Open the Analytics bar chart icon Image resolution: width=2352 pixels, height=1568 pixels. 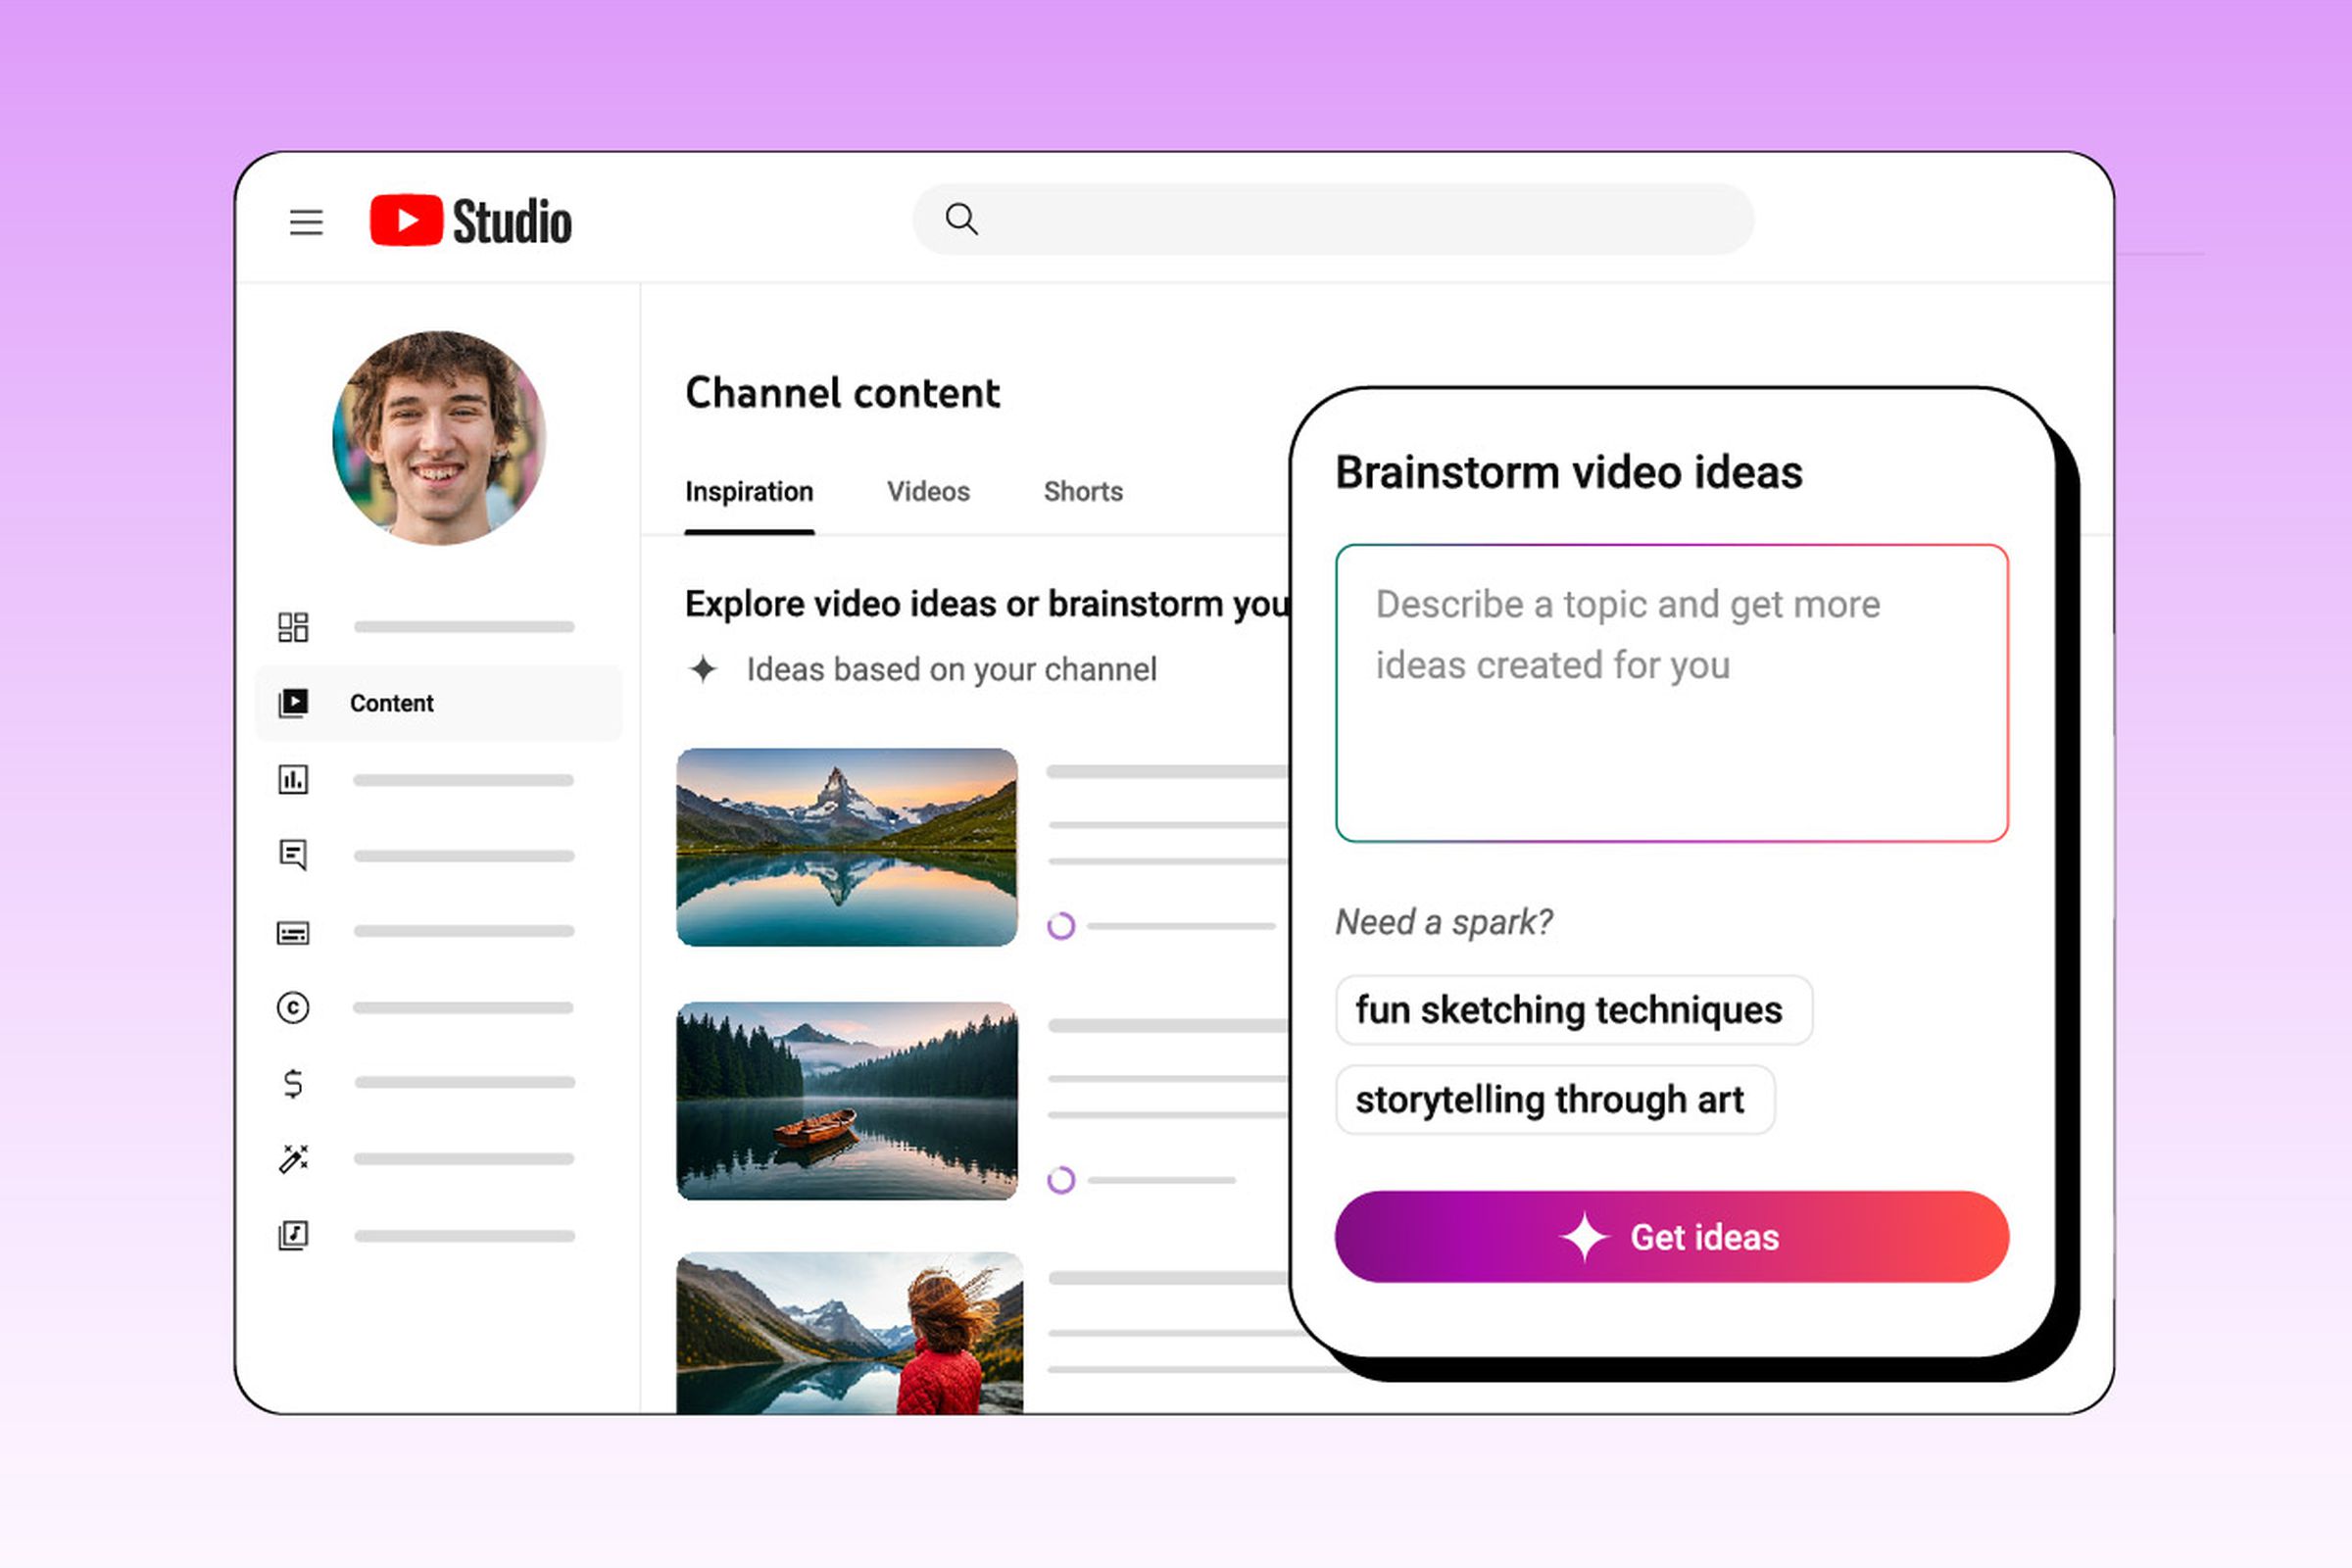point(293,779)
